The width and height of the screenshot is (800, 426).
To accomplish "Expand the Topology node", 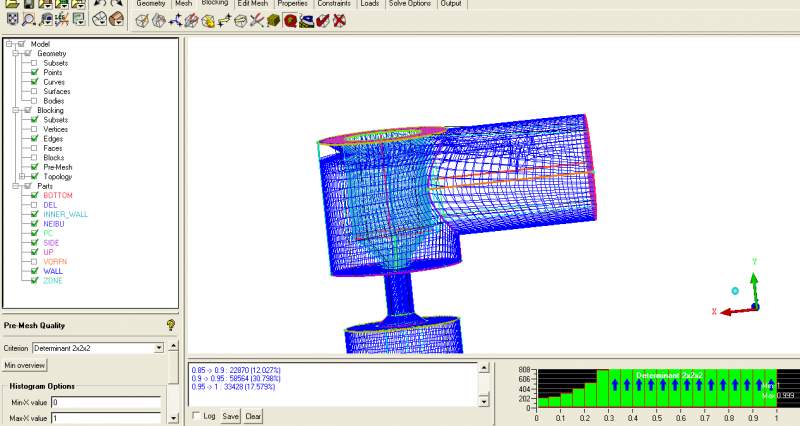I will click(x=22, y=177).
